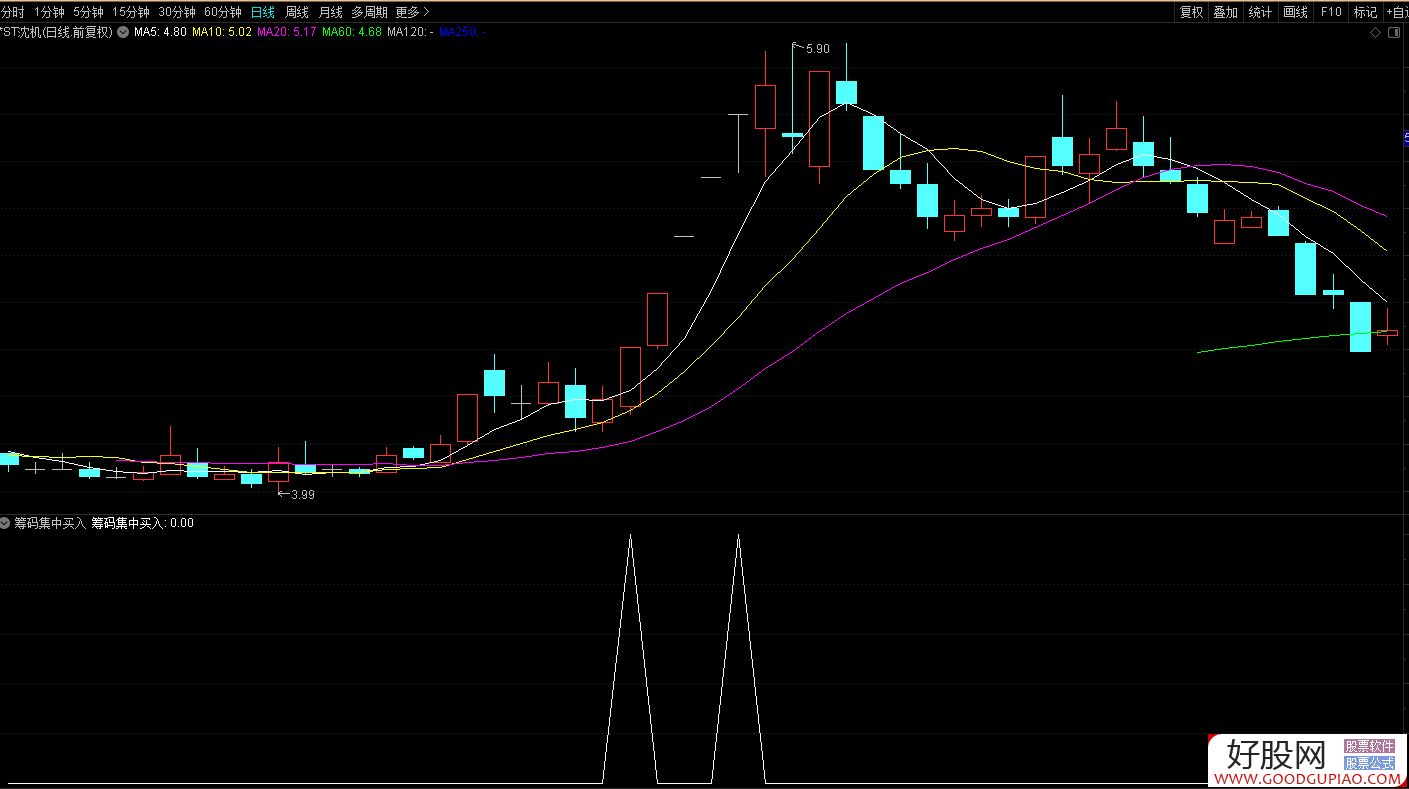Select the blue MA250 label
Image resolution: width=1409 pixels, height=789 pixels.
click(462, 32)
